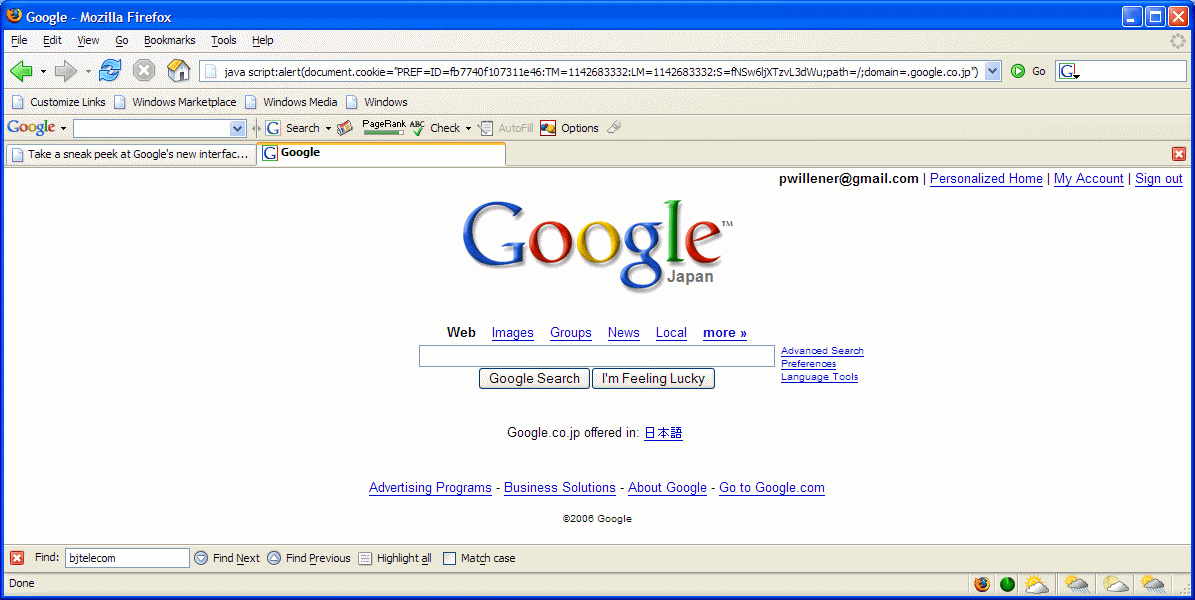View the PageRank indicator
Image resolution: width=1195 pixels, height=600 pixels.
(383, 127)
